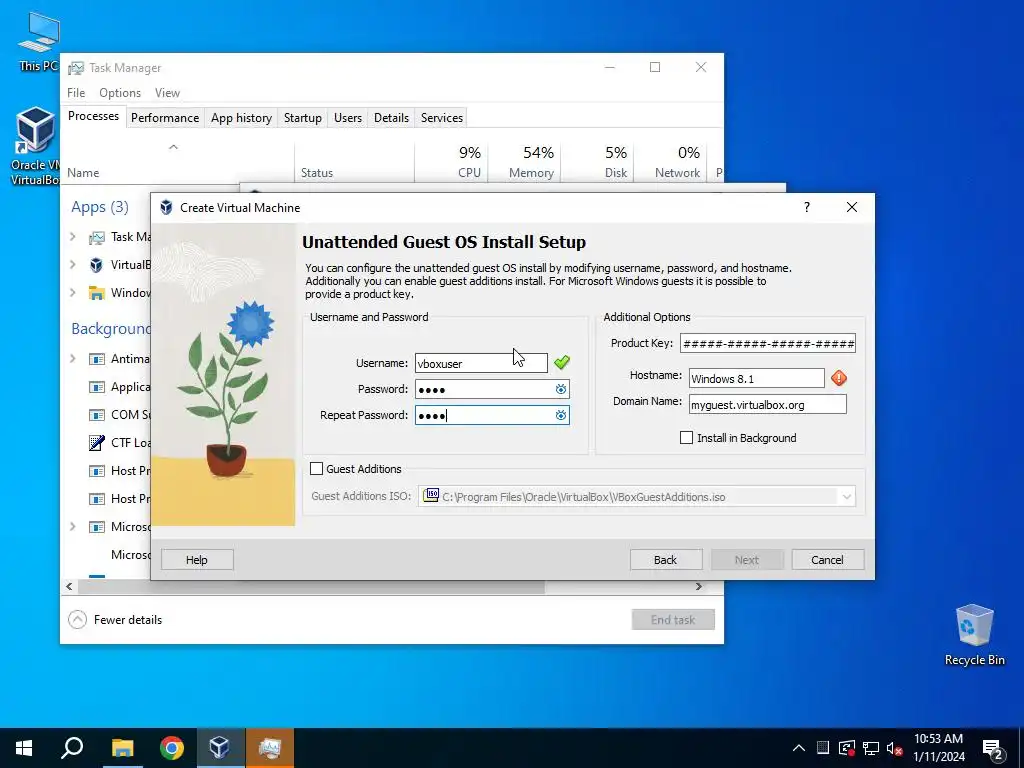1024x768 pixels.
Task: Click the VirtualBox process icon in Task Manager
Action: click(97, 264)
